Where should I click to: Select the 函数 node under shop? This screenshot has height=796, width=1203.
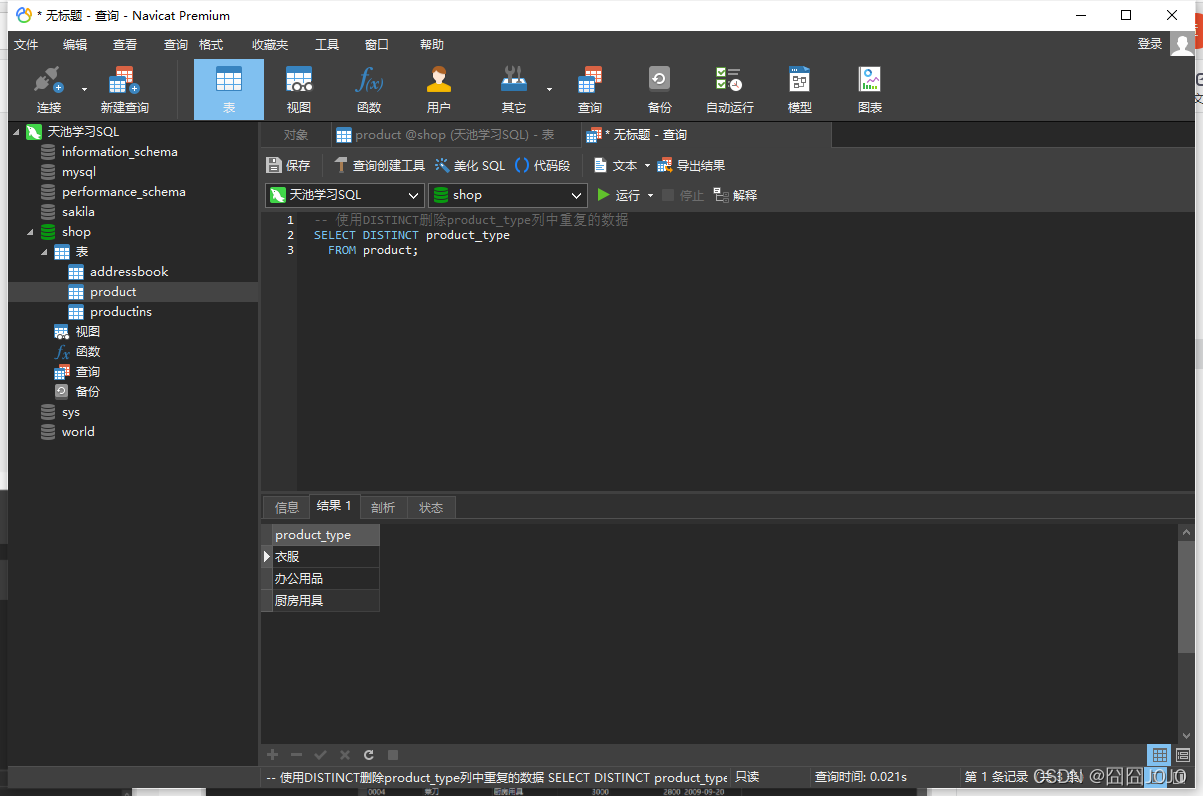tap(88, 352)
